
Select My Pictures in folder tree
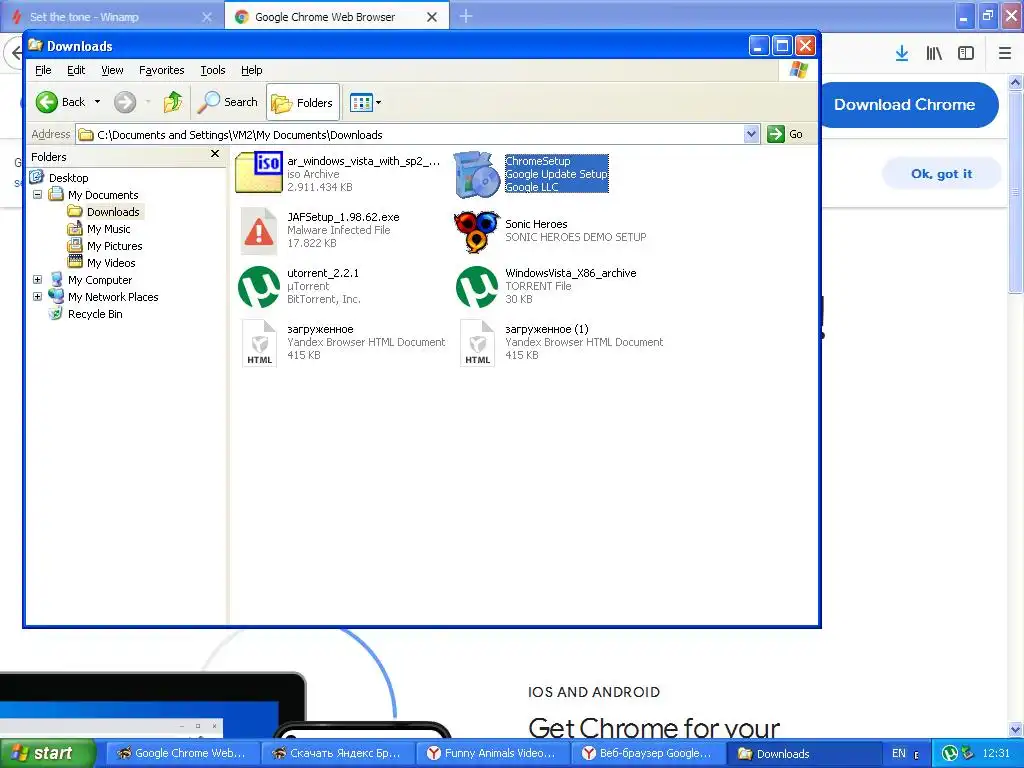pos(114,246)
